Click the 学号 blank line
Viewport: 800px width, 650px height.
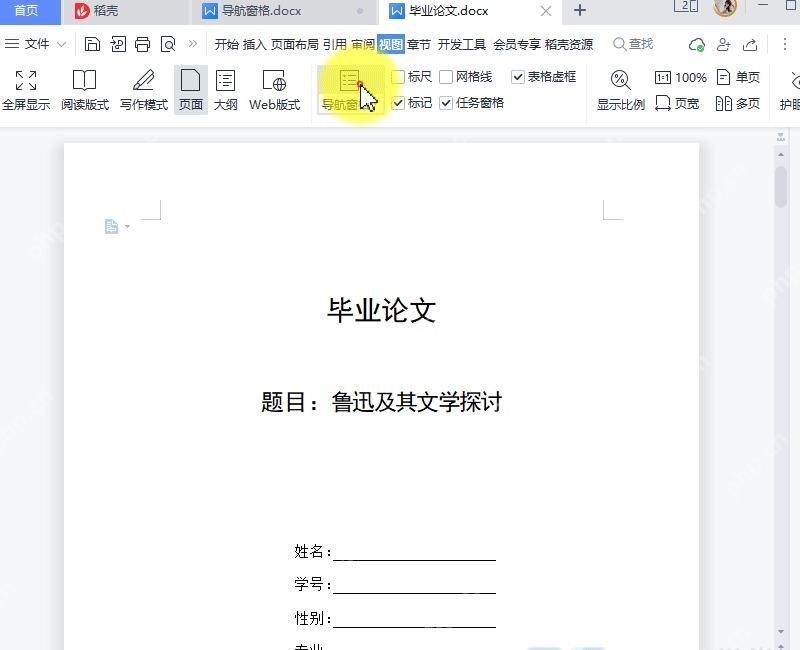click(414, 585)
